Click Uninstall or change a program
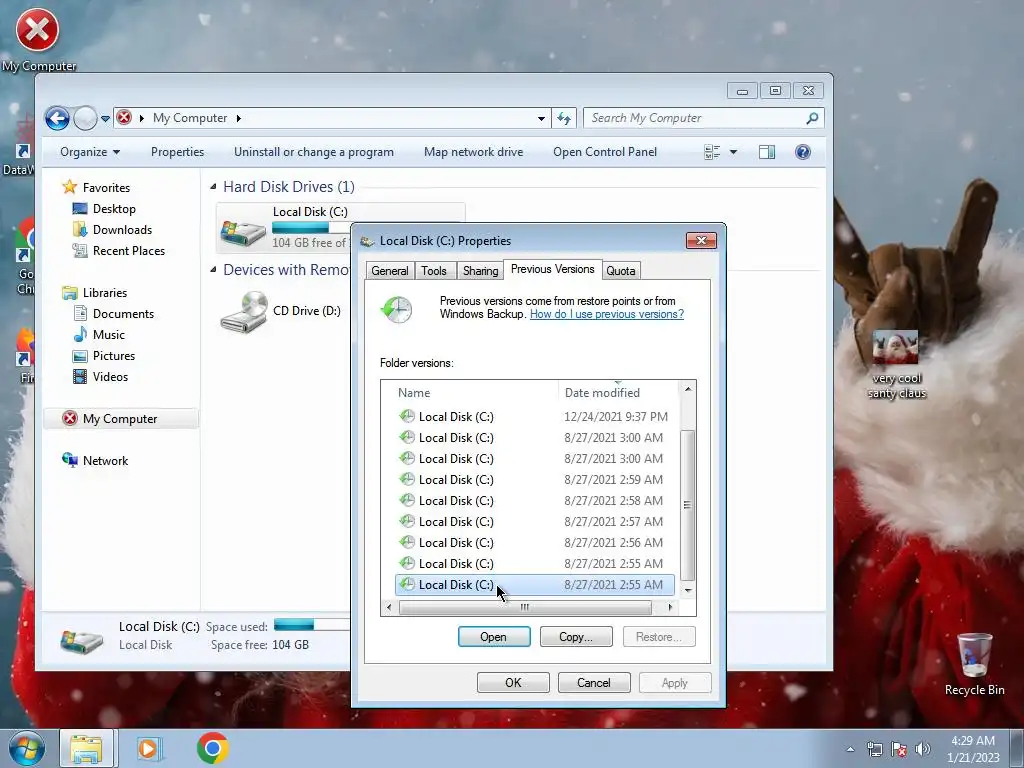The height and width of the screenshot is (768, 1024). (313, 152)
